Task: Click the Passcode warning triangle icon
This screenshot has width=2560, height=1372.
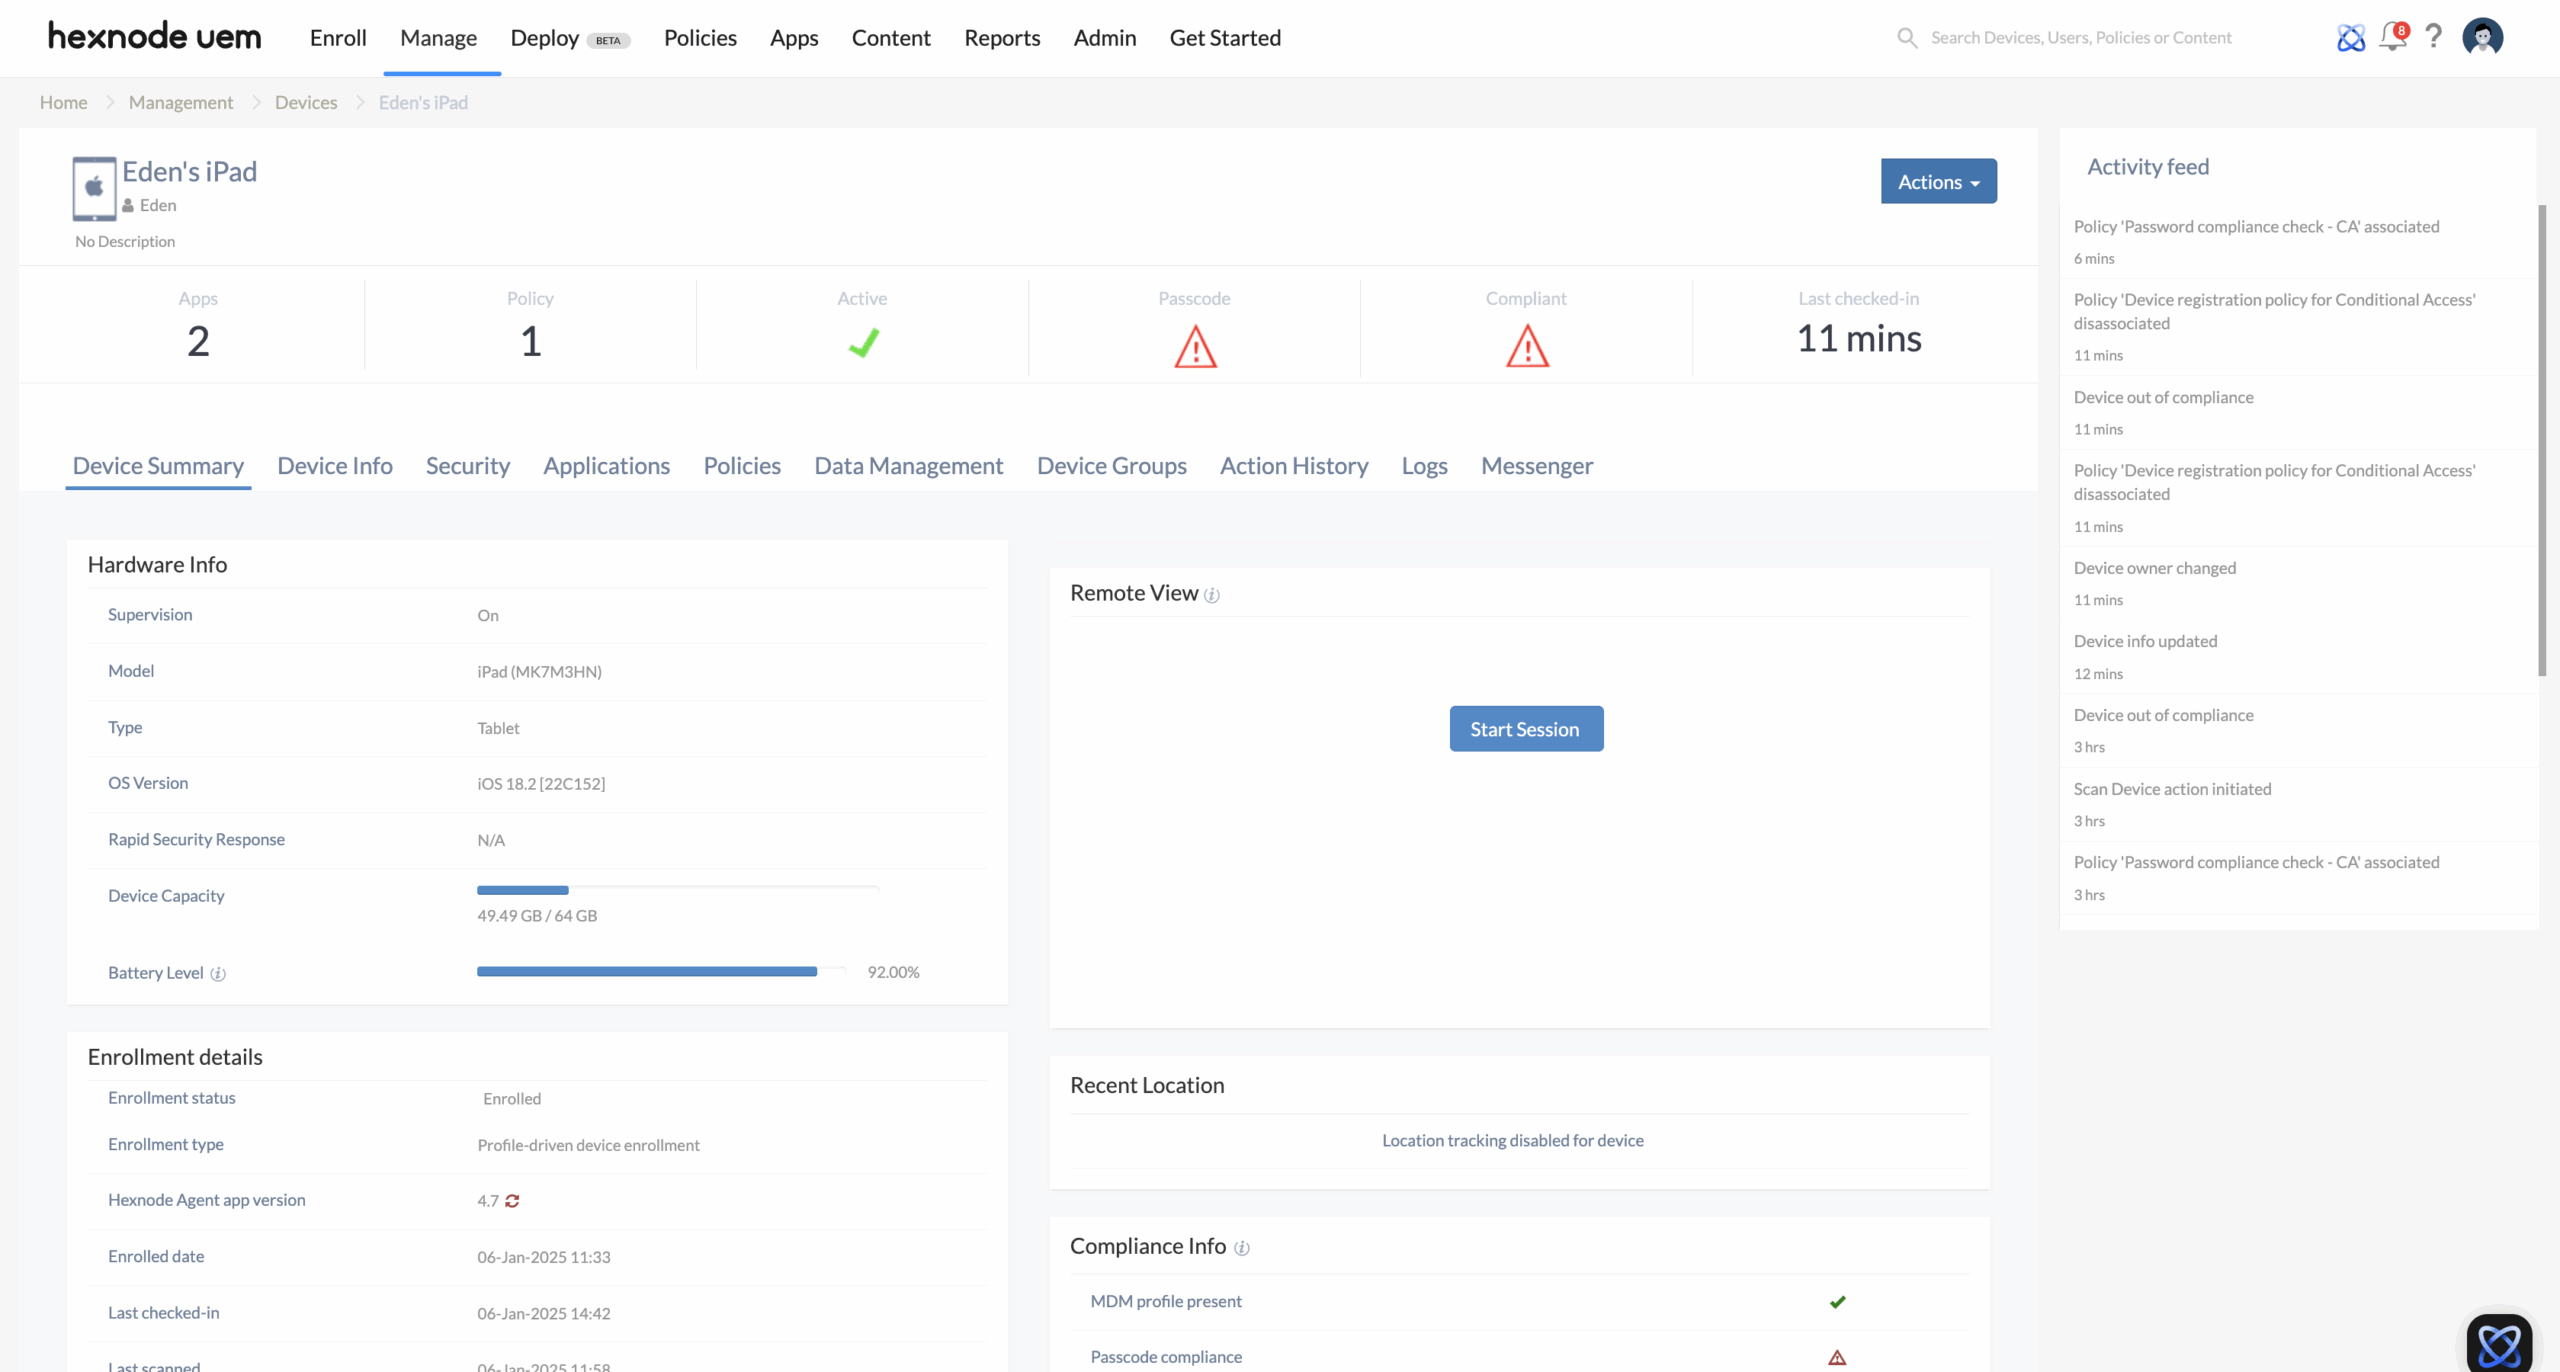Action: [x=1195, y=348]
